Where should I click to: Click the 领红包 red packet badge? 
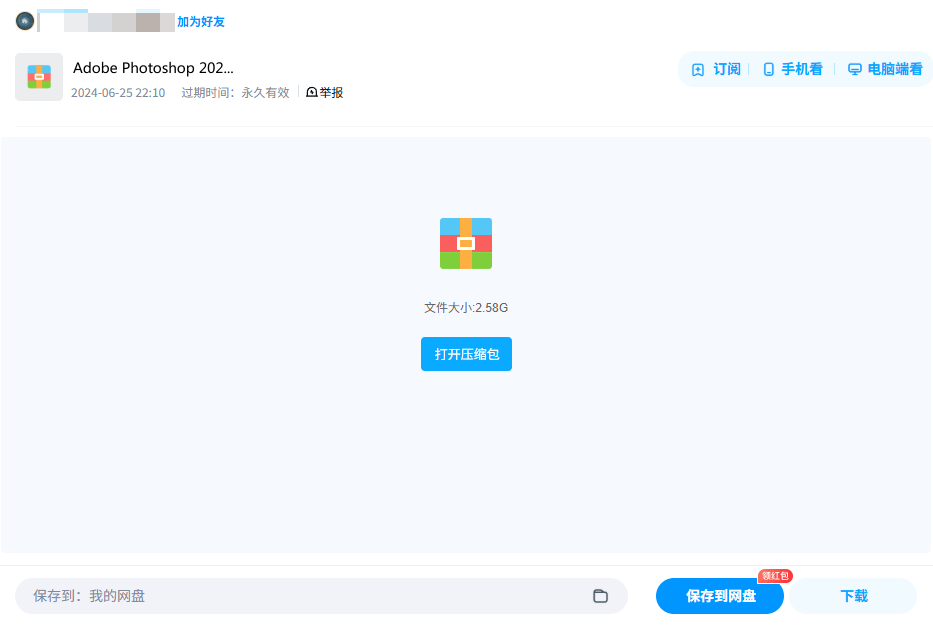click(x=773, y=575)
